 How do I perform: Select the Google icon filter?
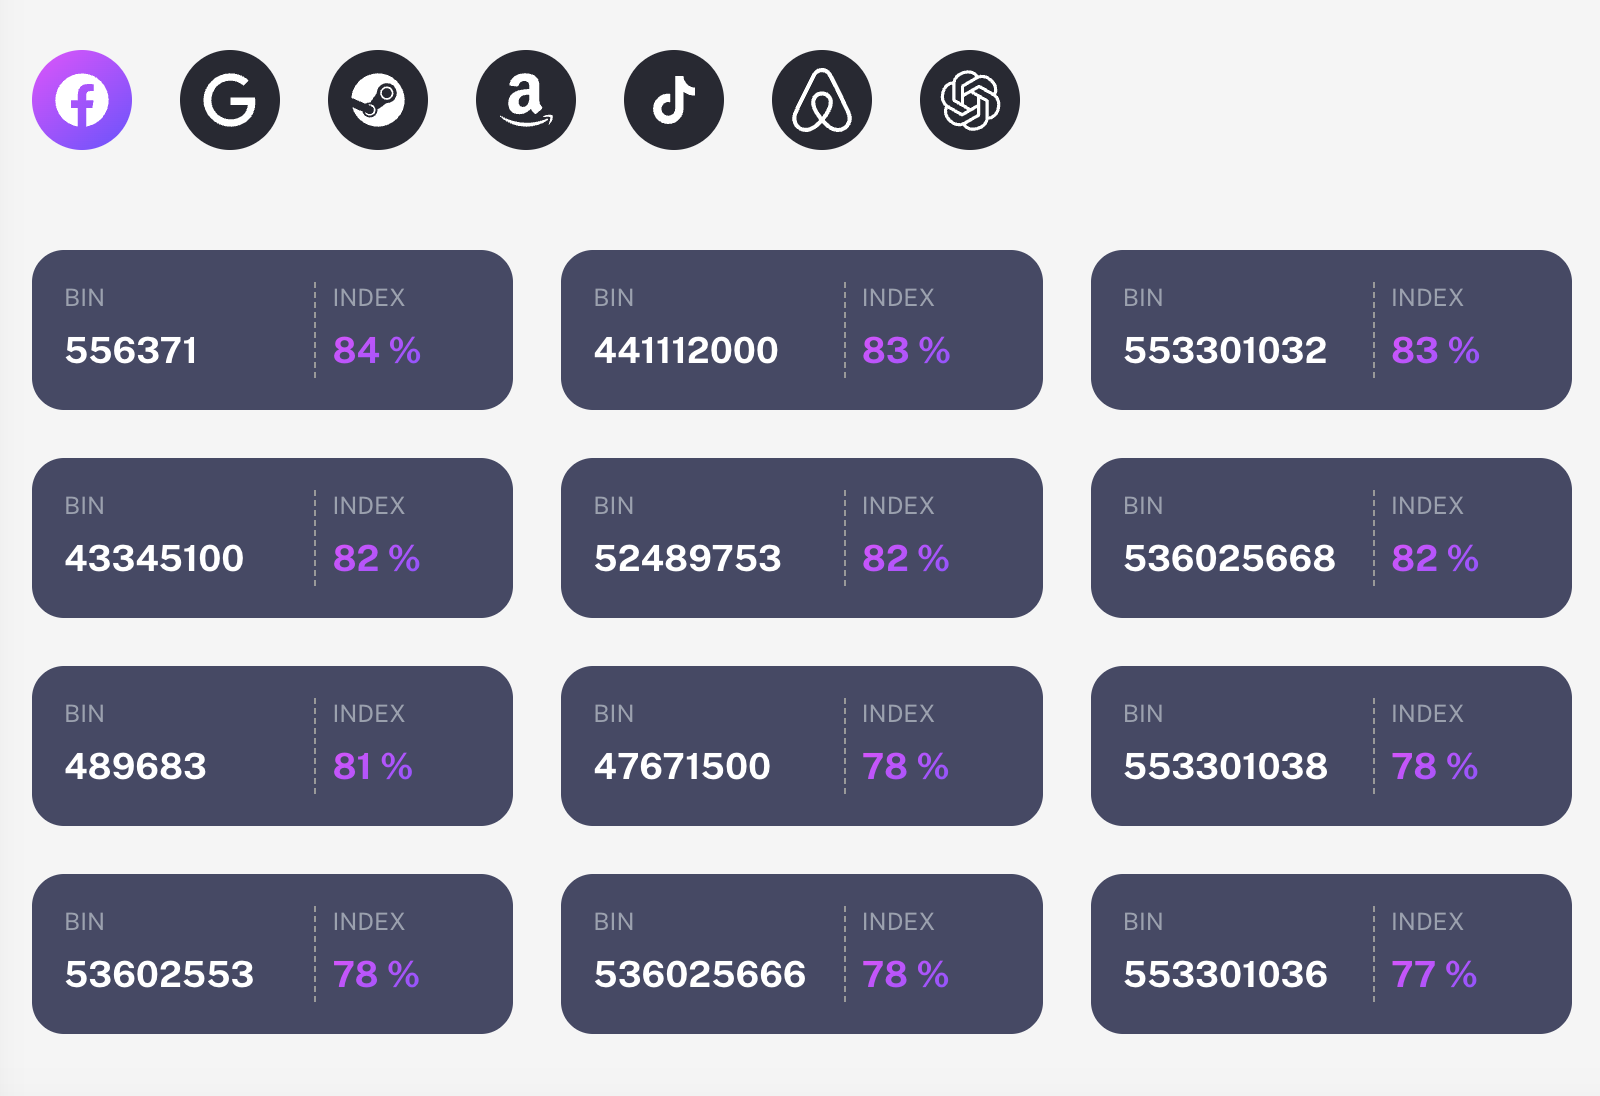click(230, 100)
